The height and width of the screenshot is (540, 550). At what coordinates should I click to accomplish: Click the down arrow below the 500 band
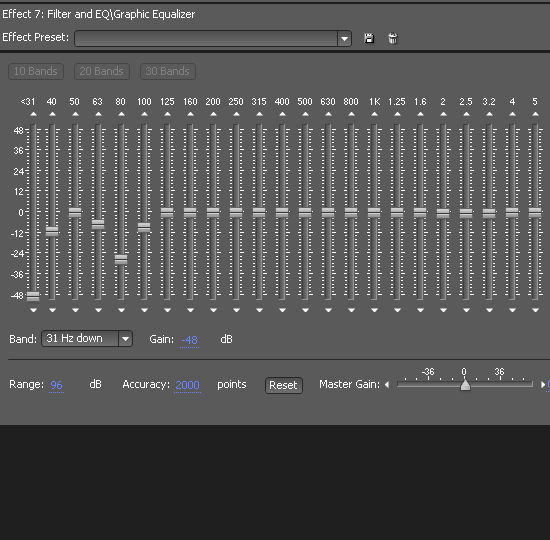305,310
